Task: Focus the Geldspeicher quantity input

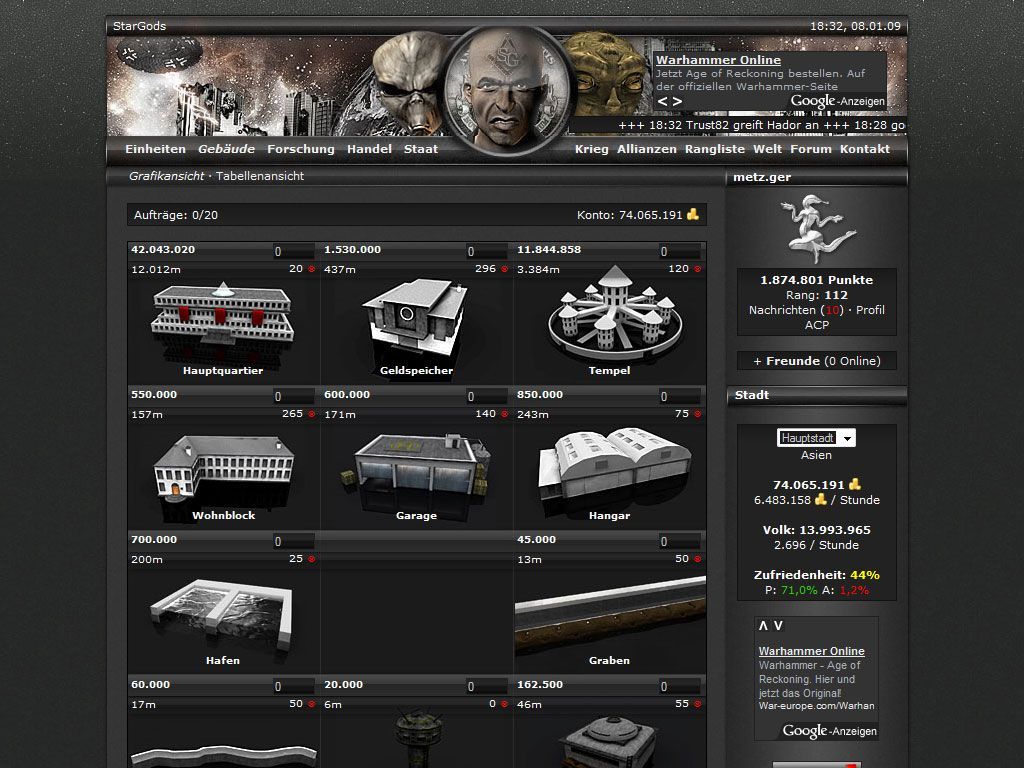Action: coord(487,251)
